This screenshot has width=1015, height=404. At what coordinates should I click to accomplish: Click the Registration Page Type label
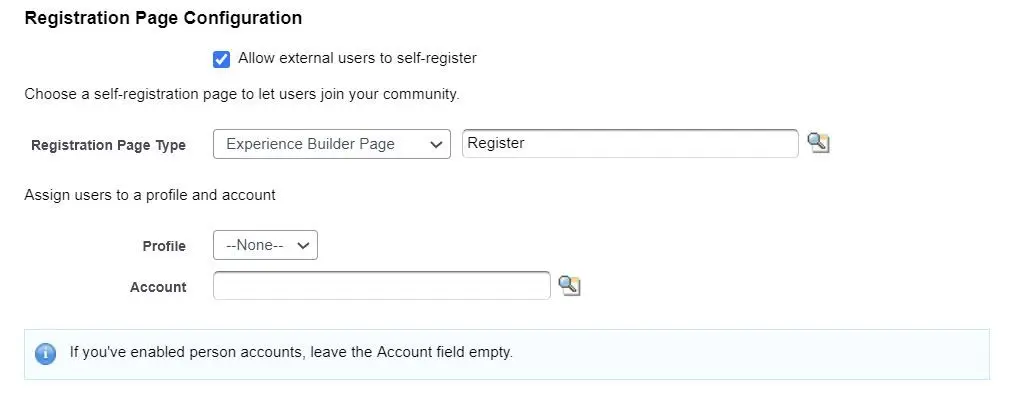click(x=108, y=145)
